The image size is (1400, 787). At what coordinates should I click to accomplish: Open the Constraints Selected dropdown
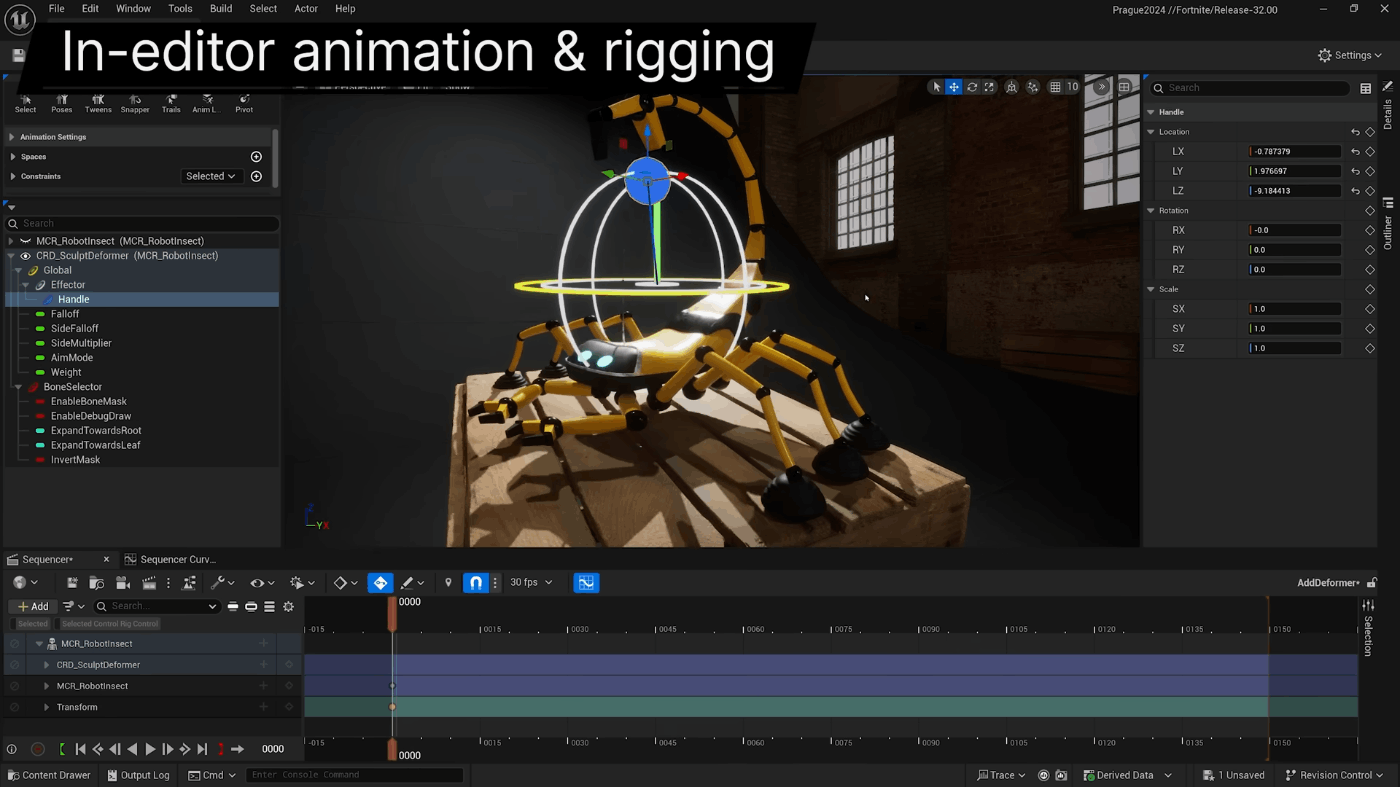click(210, 176)
